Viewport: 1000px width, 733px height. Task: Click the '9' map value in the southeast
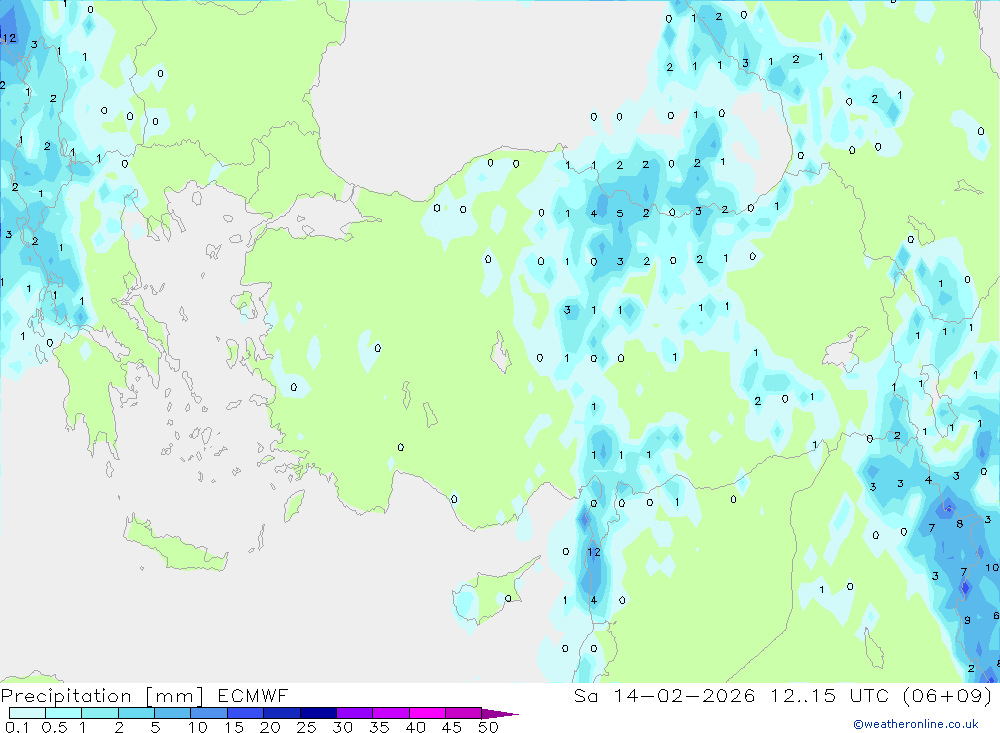pyautogui.click(x=967, y=620)
